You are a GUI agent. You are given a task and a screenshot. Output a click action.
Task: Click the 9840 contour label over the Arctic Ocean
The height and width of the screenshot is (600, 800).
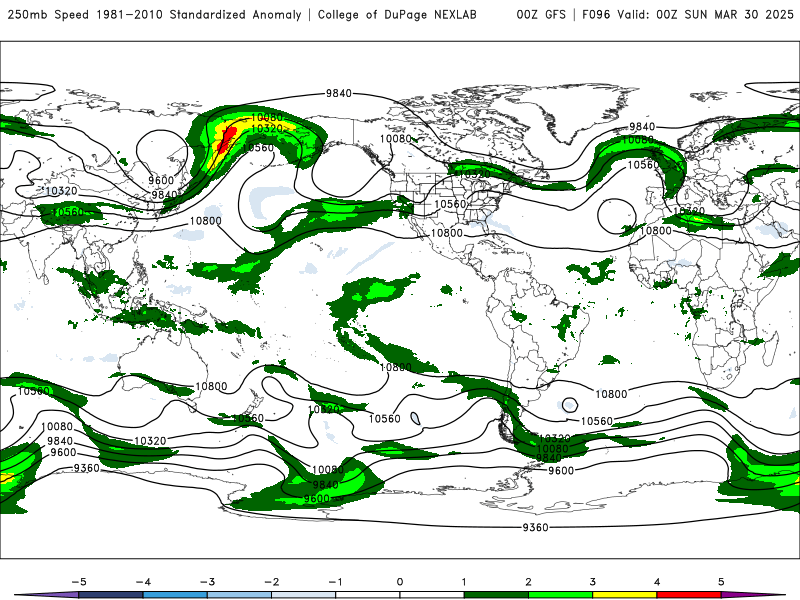point(339,93)
